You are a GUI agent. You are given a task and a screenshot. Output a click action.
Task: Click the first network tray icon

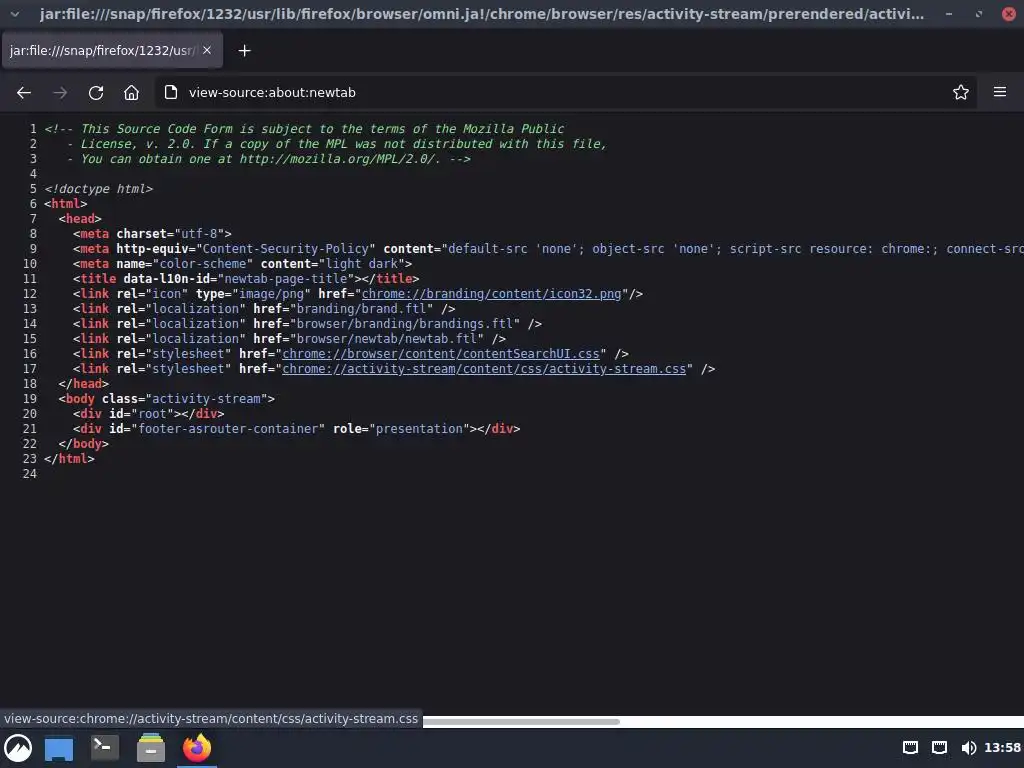910,748
